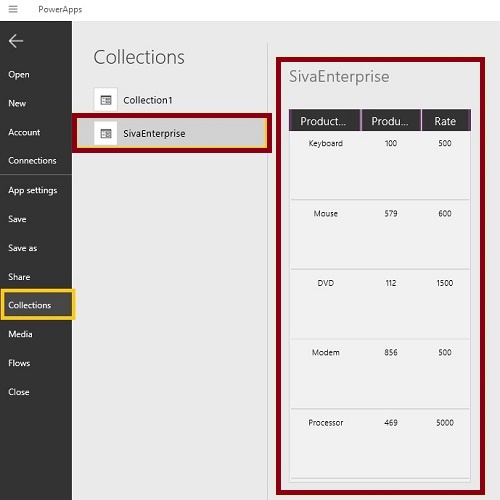This screenshot has height=500, width=500.
Task: Choose Save as option
Action: 23,248
